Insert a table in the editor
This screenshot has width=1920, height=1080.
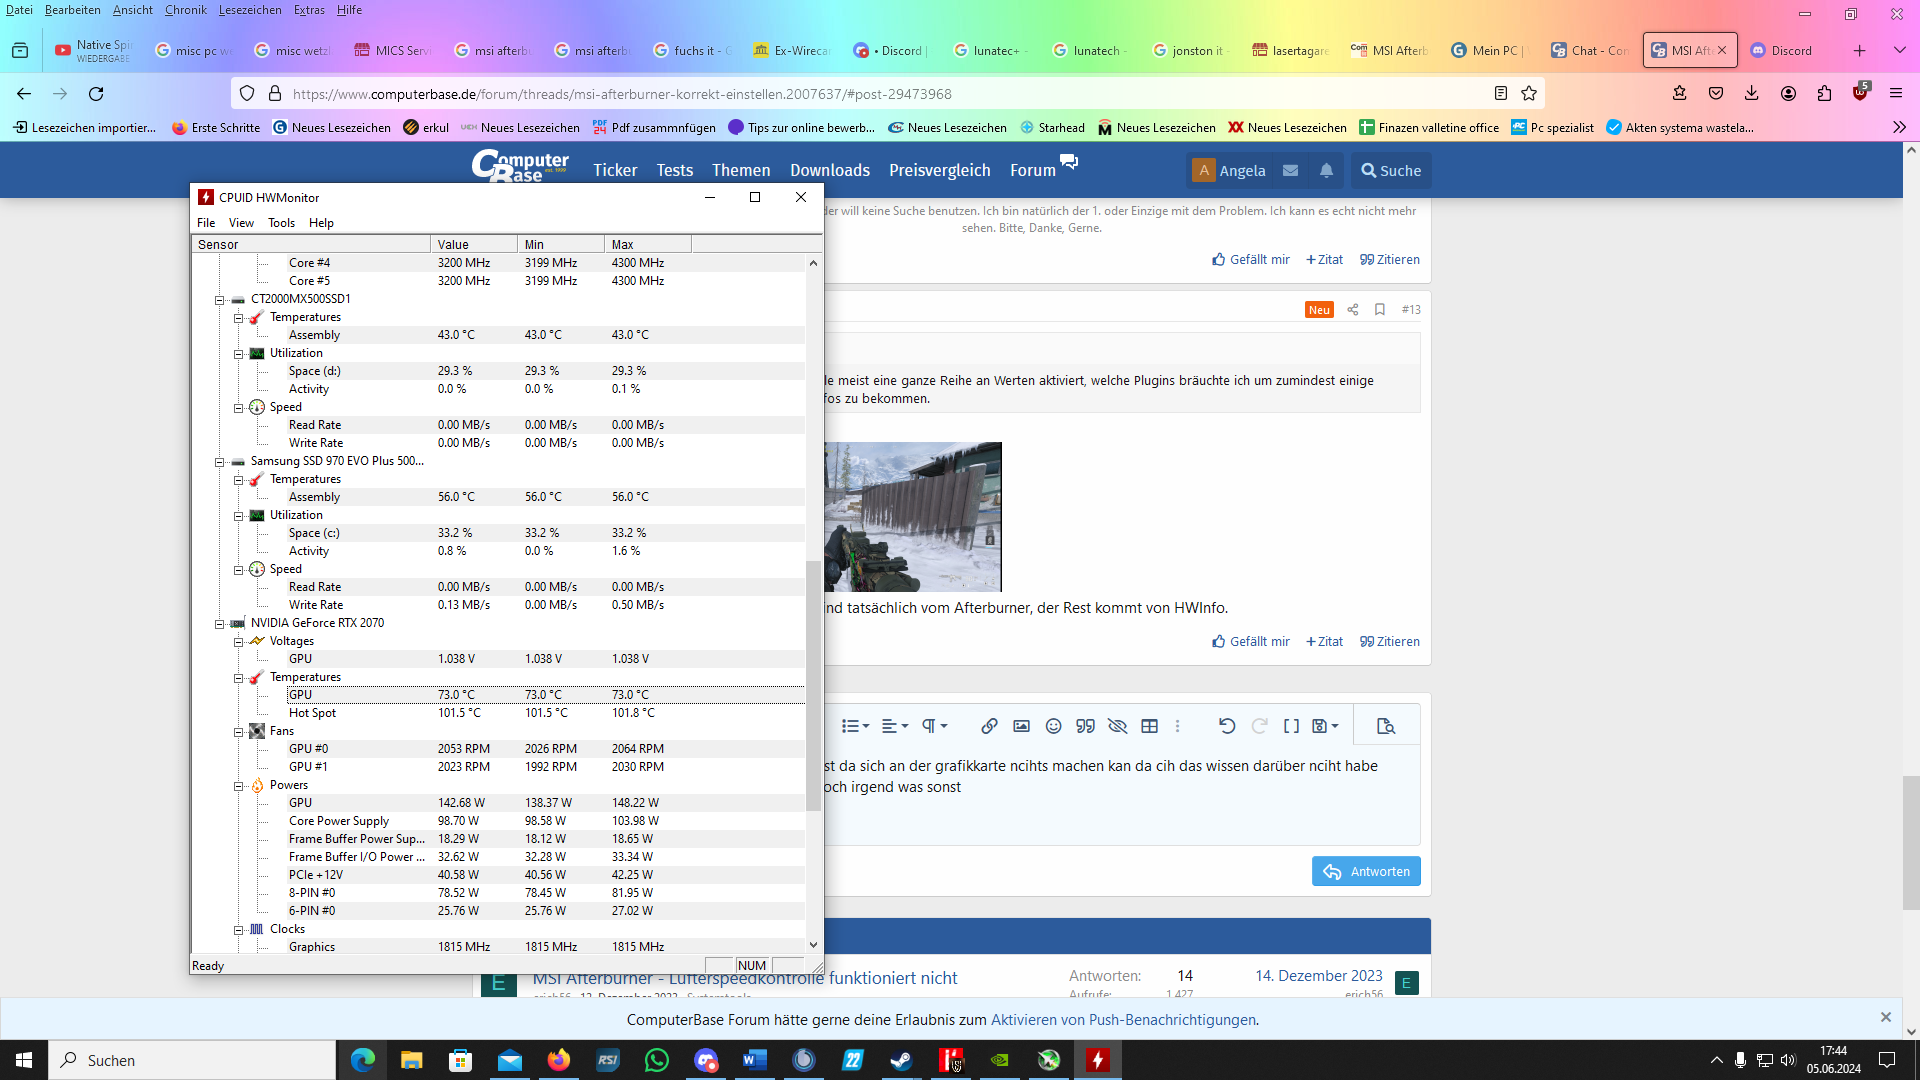1149,727
